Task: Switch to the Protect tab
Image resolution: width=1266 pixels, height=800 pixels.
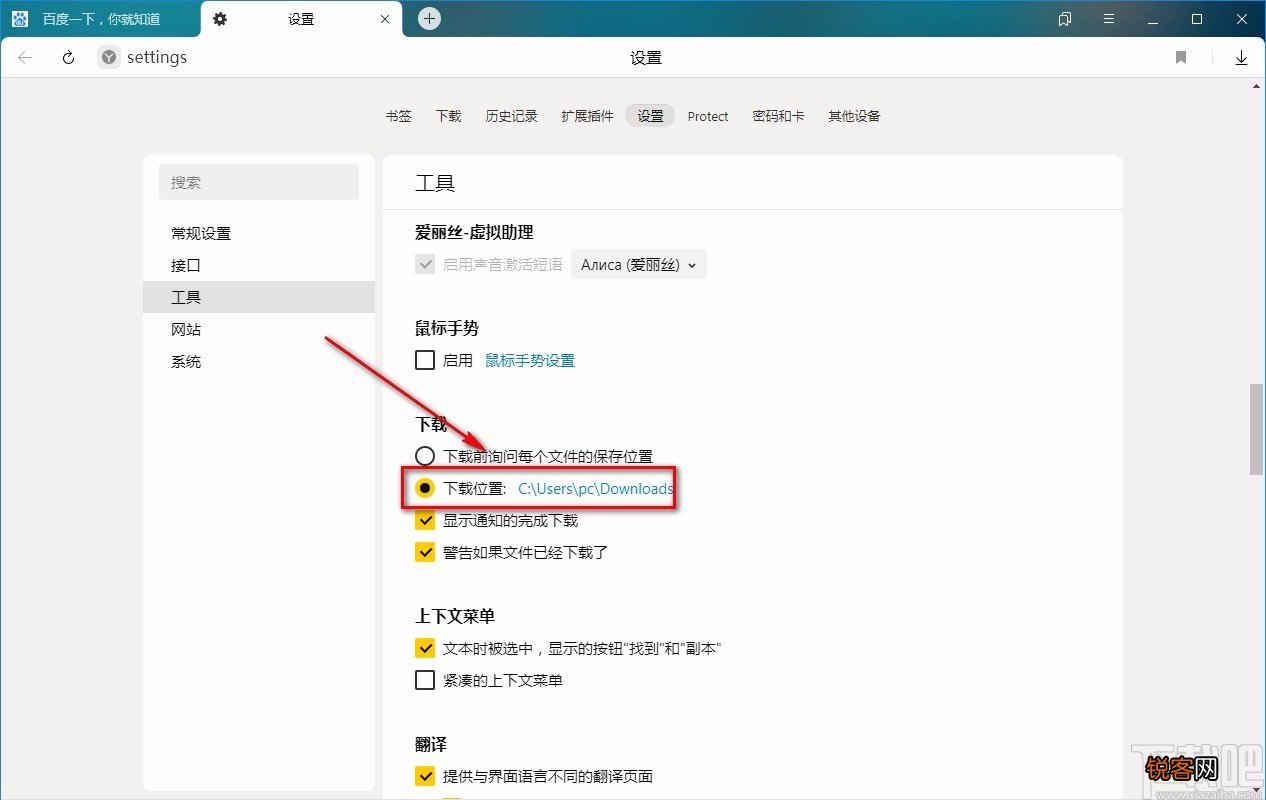Action: [x=708, y=116]
